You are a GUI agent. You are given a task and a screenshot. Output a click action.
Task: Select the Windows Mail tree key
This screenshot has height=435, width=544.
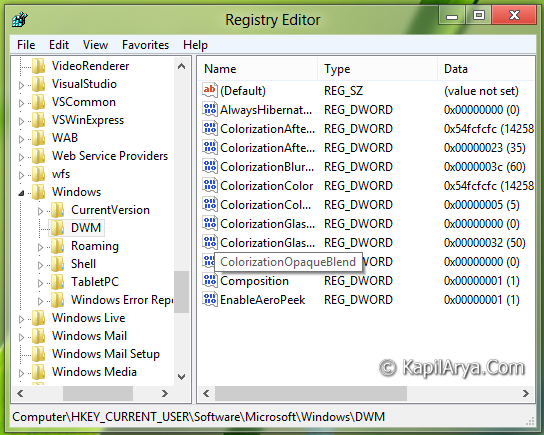click(x=90, y=336)
